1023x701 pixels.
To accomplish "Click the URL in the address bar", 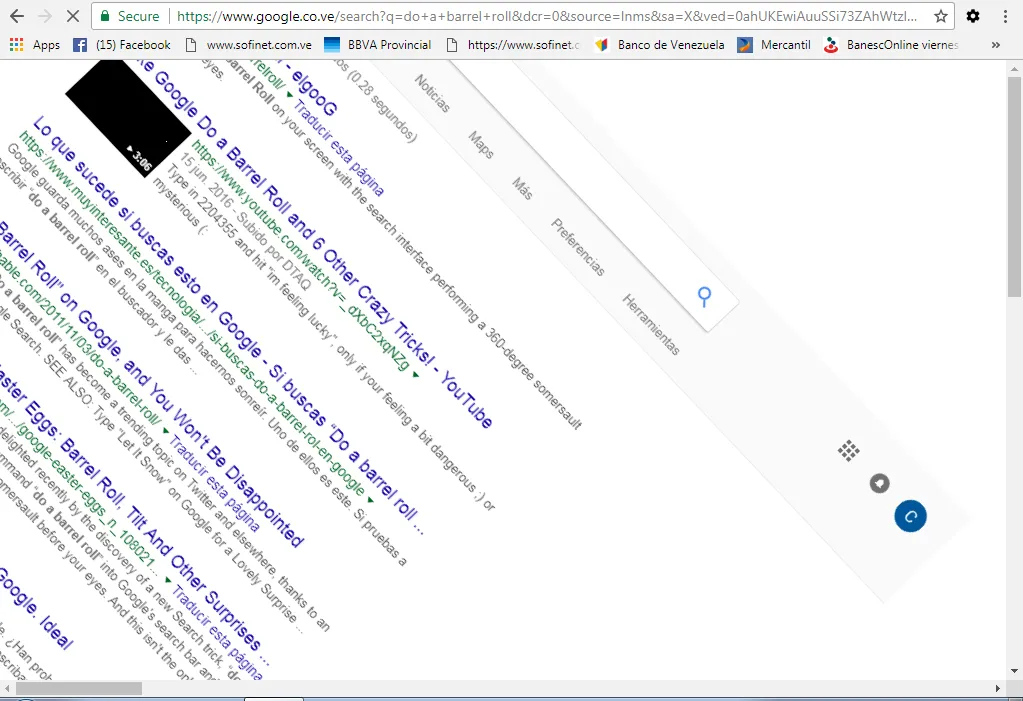I will 547,16.
